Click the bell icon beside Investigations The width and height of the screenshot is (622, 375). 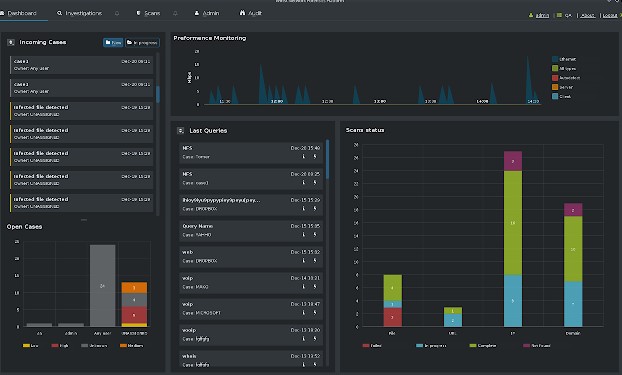117,13
